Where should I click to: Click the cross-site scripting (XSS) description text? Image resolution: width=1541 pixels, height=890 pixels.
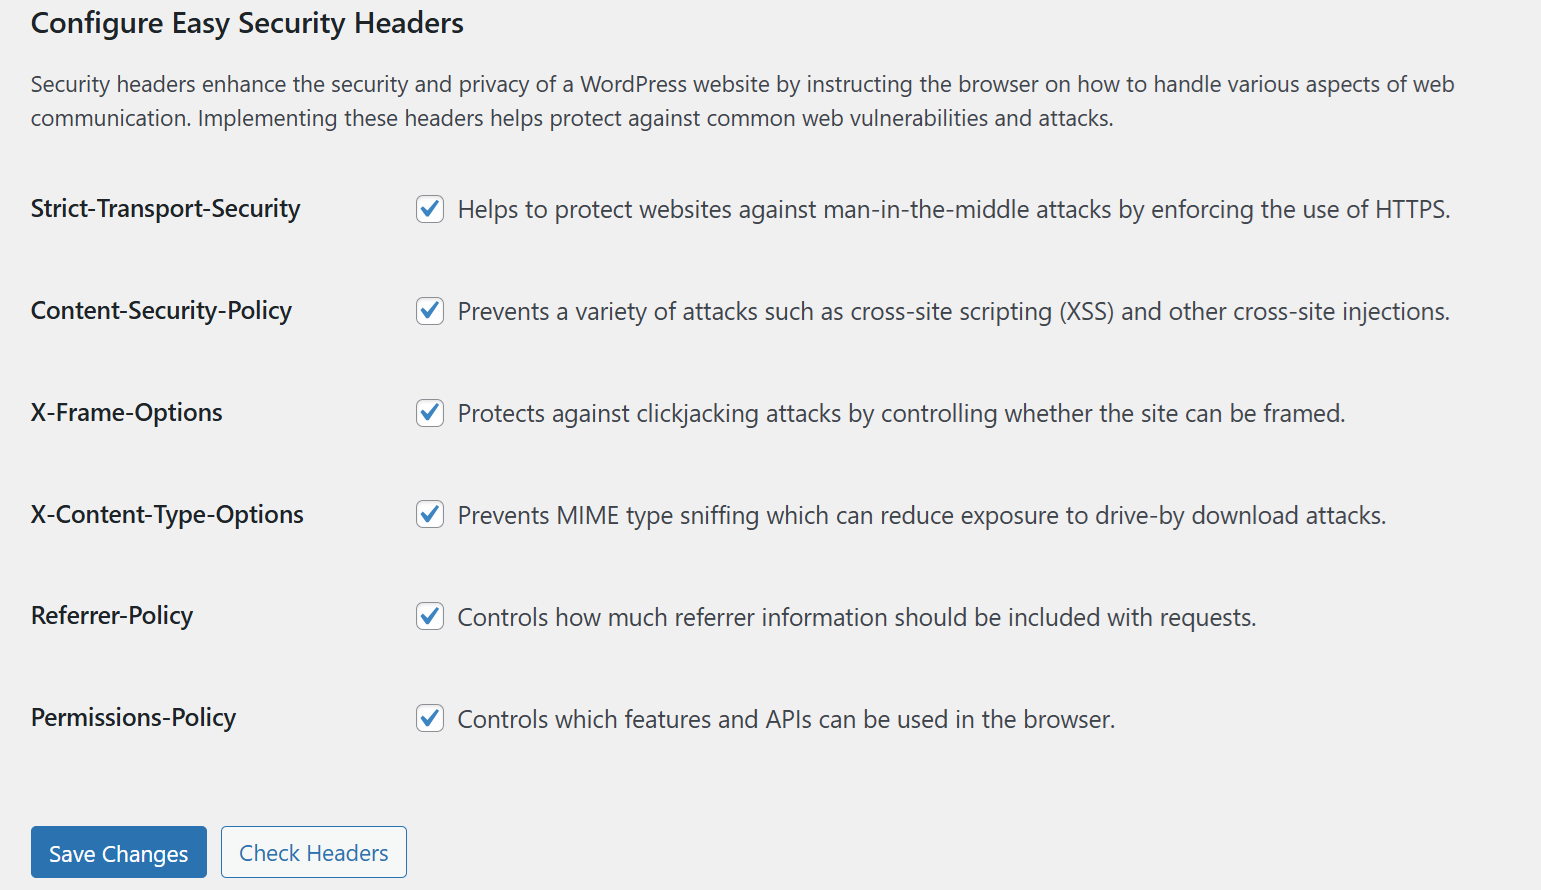coord(953,312)
